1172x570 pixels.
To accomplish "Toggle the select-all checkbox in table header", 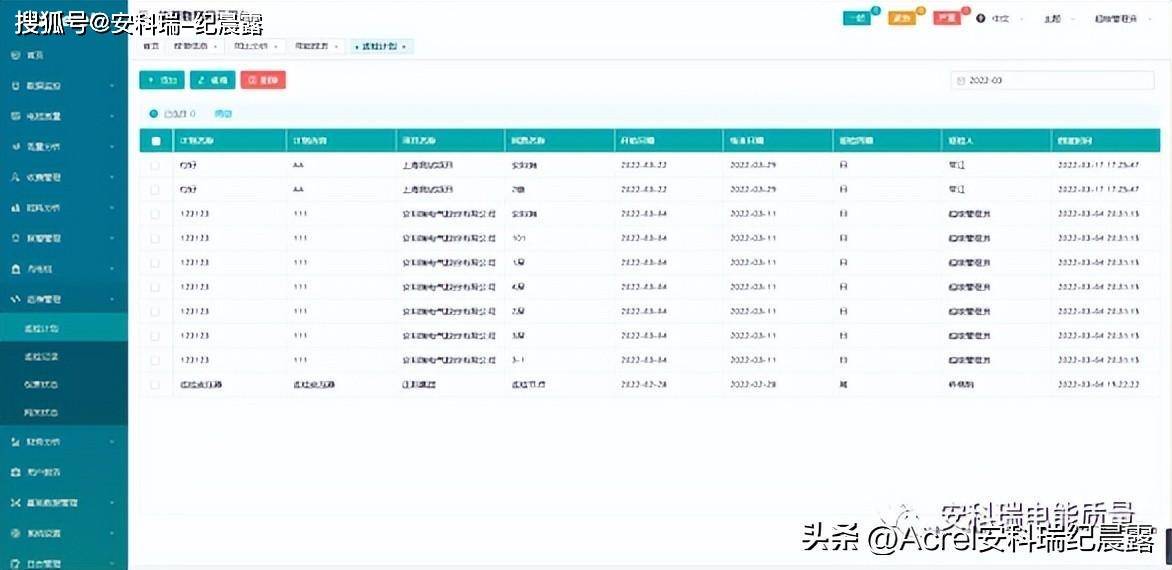I will pos(155,141).
